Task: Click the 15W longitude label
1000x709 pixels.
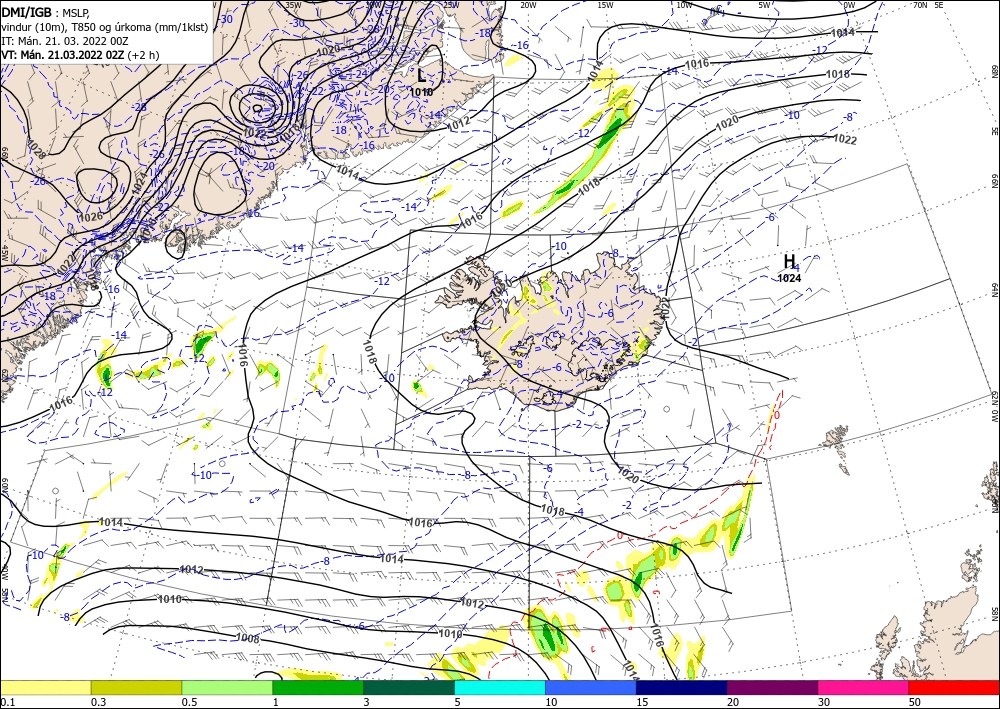Action: point(606,5)
